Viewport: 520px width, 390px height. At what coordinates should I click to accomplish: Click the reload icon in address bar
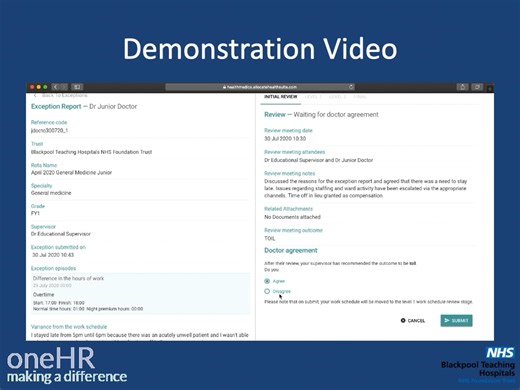[351, 87]
